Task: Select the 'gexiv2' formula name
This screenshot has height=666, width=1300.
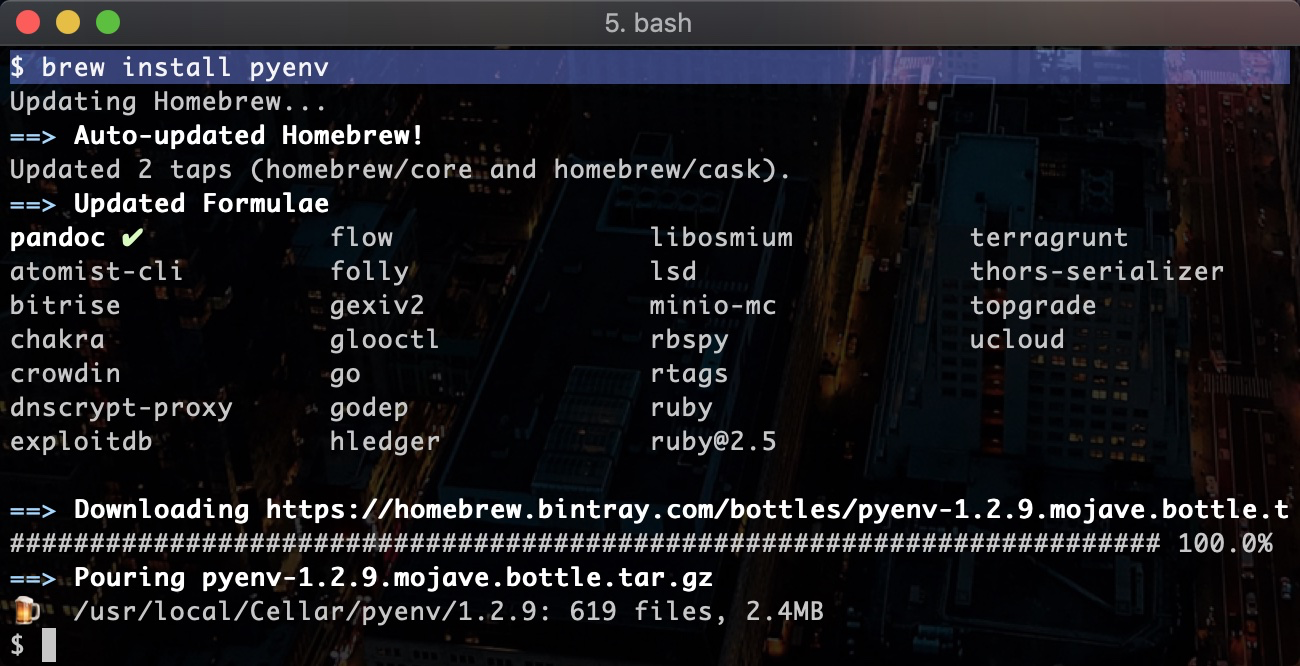Action: coord(377,306)
